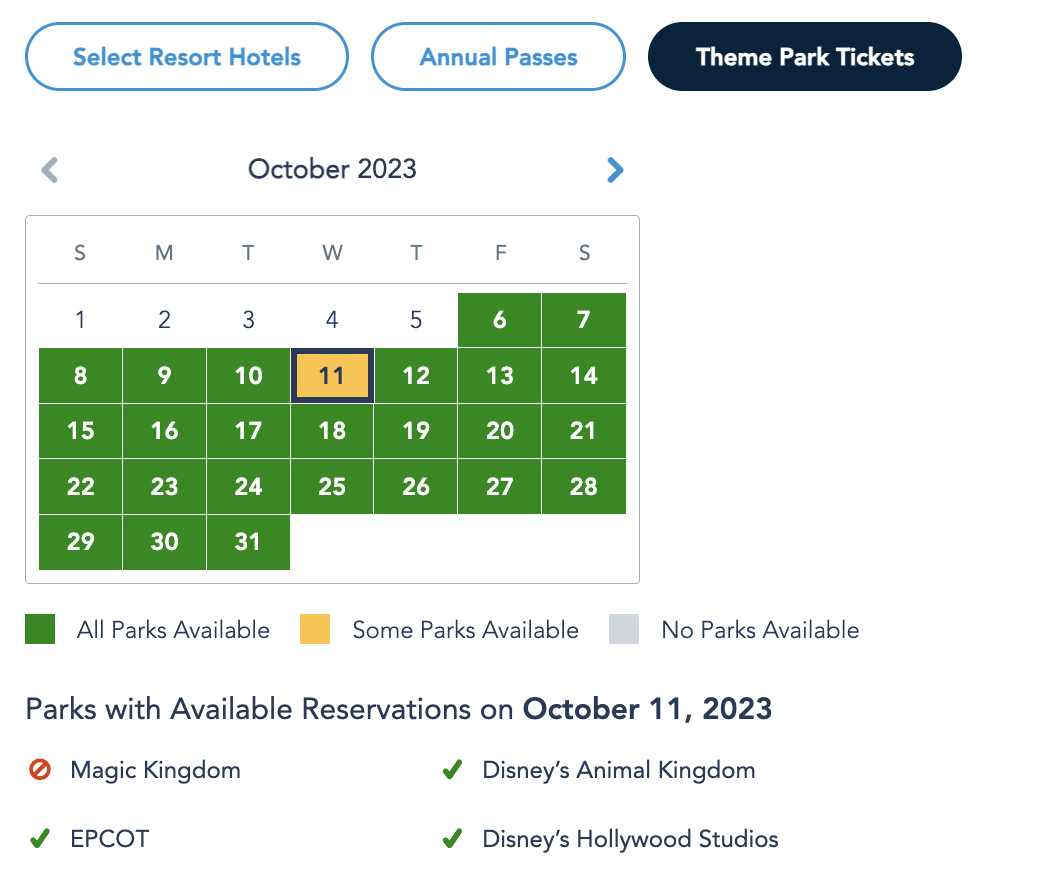Open the Annual Passes tab

click(498, 57)
